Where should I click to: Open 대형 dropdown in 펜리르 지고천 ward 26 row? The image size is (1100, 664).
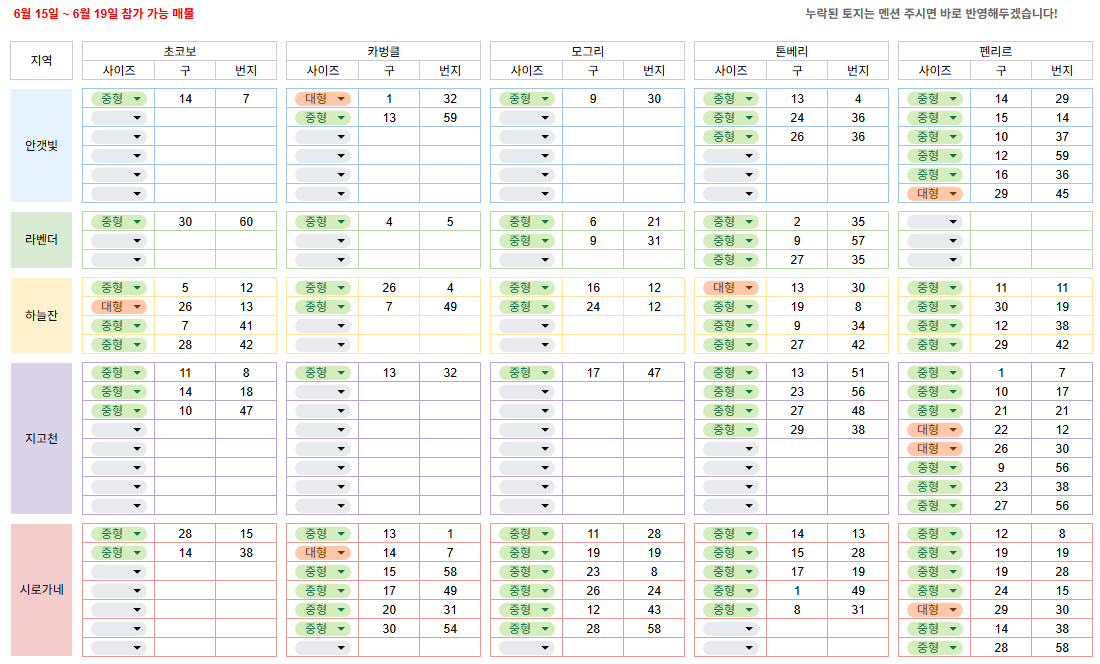pyautogui.click(x=934, y=449)
